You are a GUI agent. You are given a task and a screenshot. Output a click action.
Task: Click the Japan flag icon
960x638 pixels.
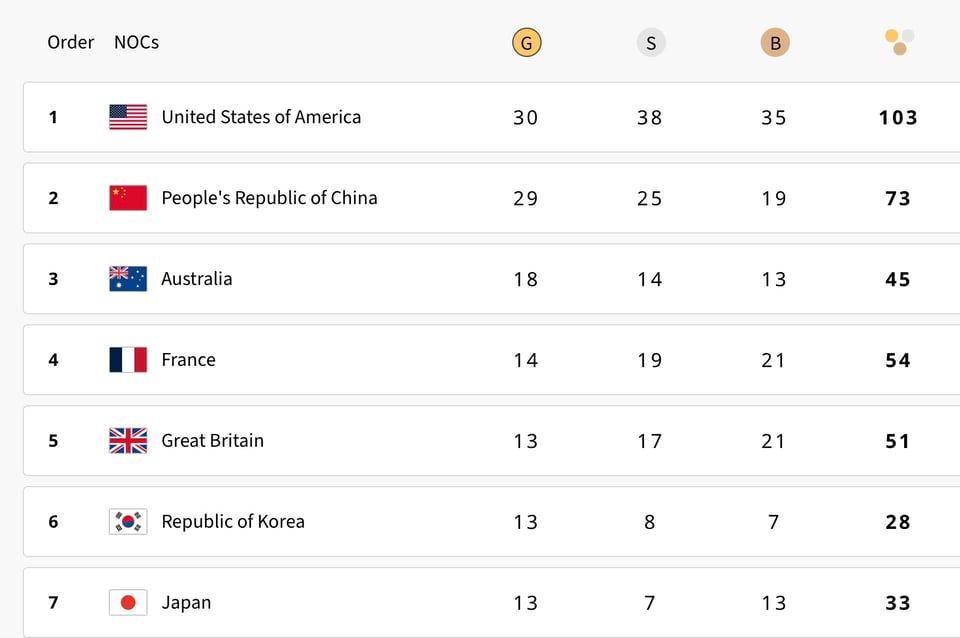coord(128,603)
